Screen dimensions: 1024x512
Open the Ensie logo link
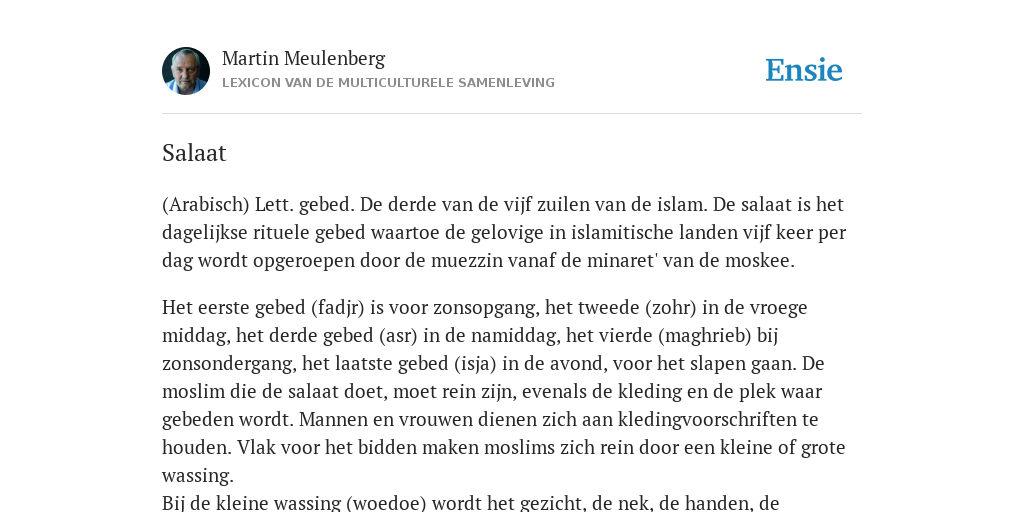804,71
